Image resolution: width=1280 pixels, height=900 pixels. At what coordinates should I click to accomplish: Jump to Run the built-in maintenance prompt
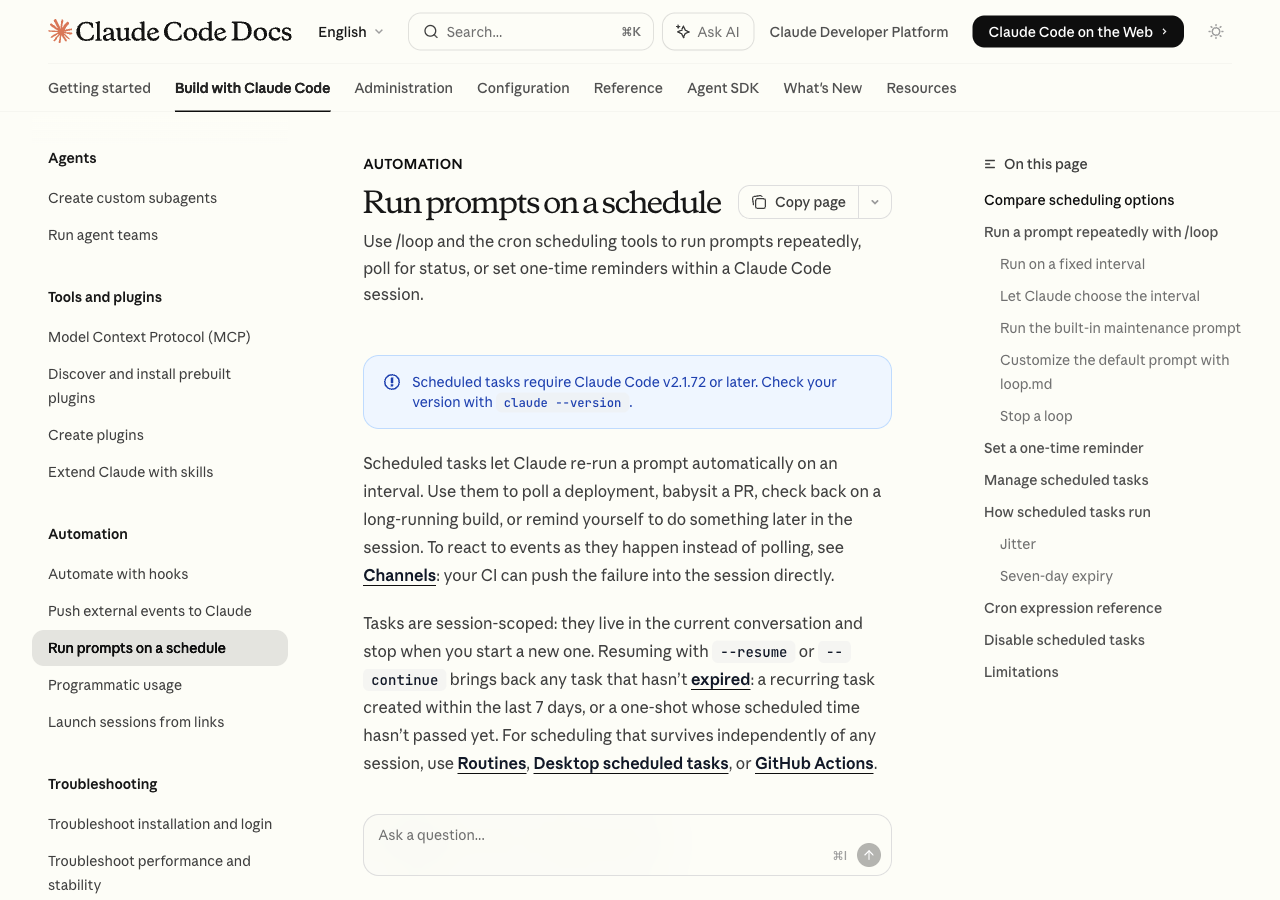pos(1120,328)
